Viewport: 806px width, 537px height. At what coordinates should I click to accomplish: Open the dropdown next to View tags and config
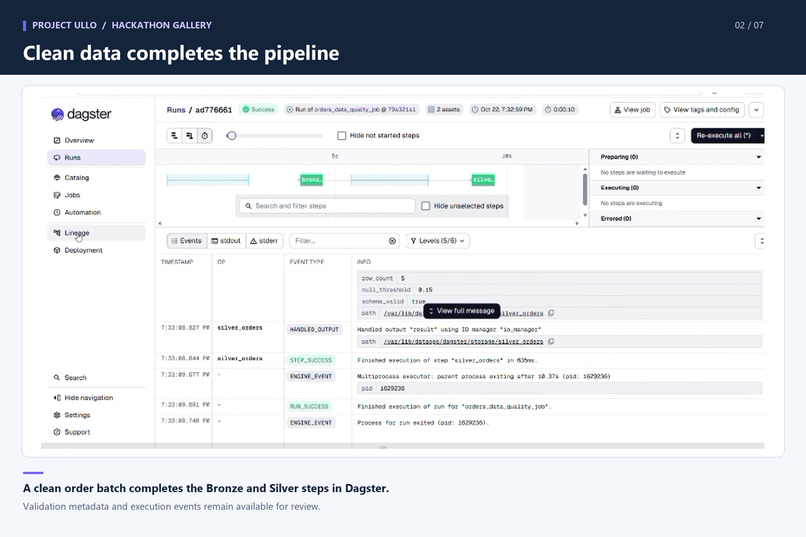pyautogui.click(x=756, y=110)
